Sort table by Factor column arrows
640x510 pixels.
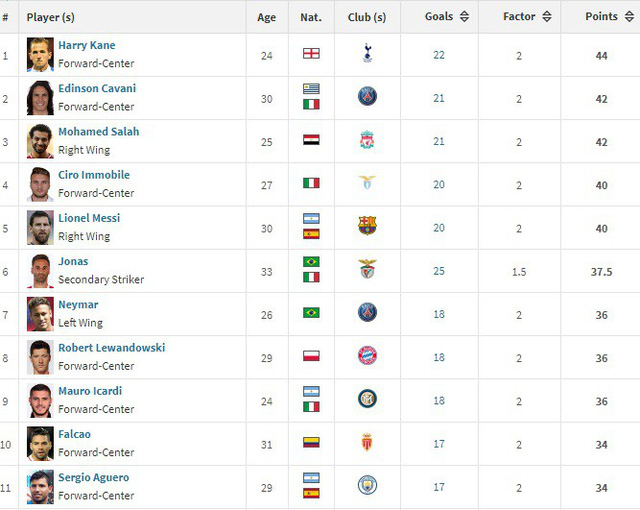[x=547, y=17]
